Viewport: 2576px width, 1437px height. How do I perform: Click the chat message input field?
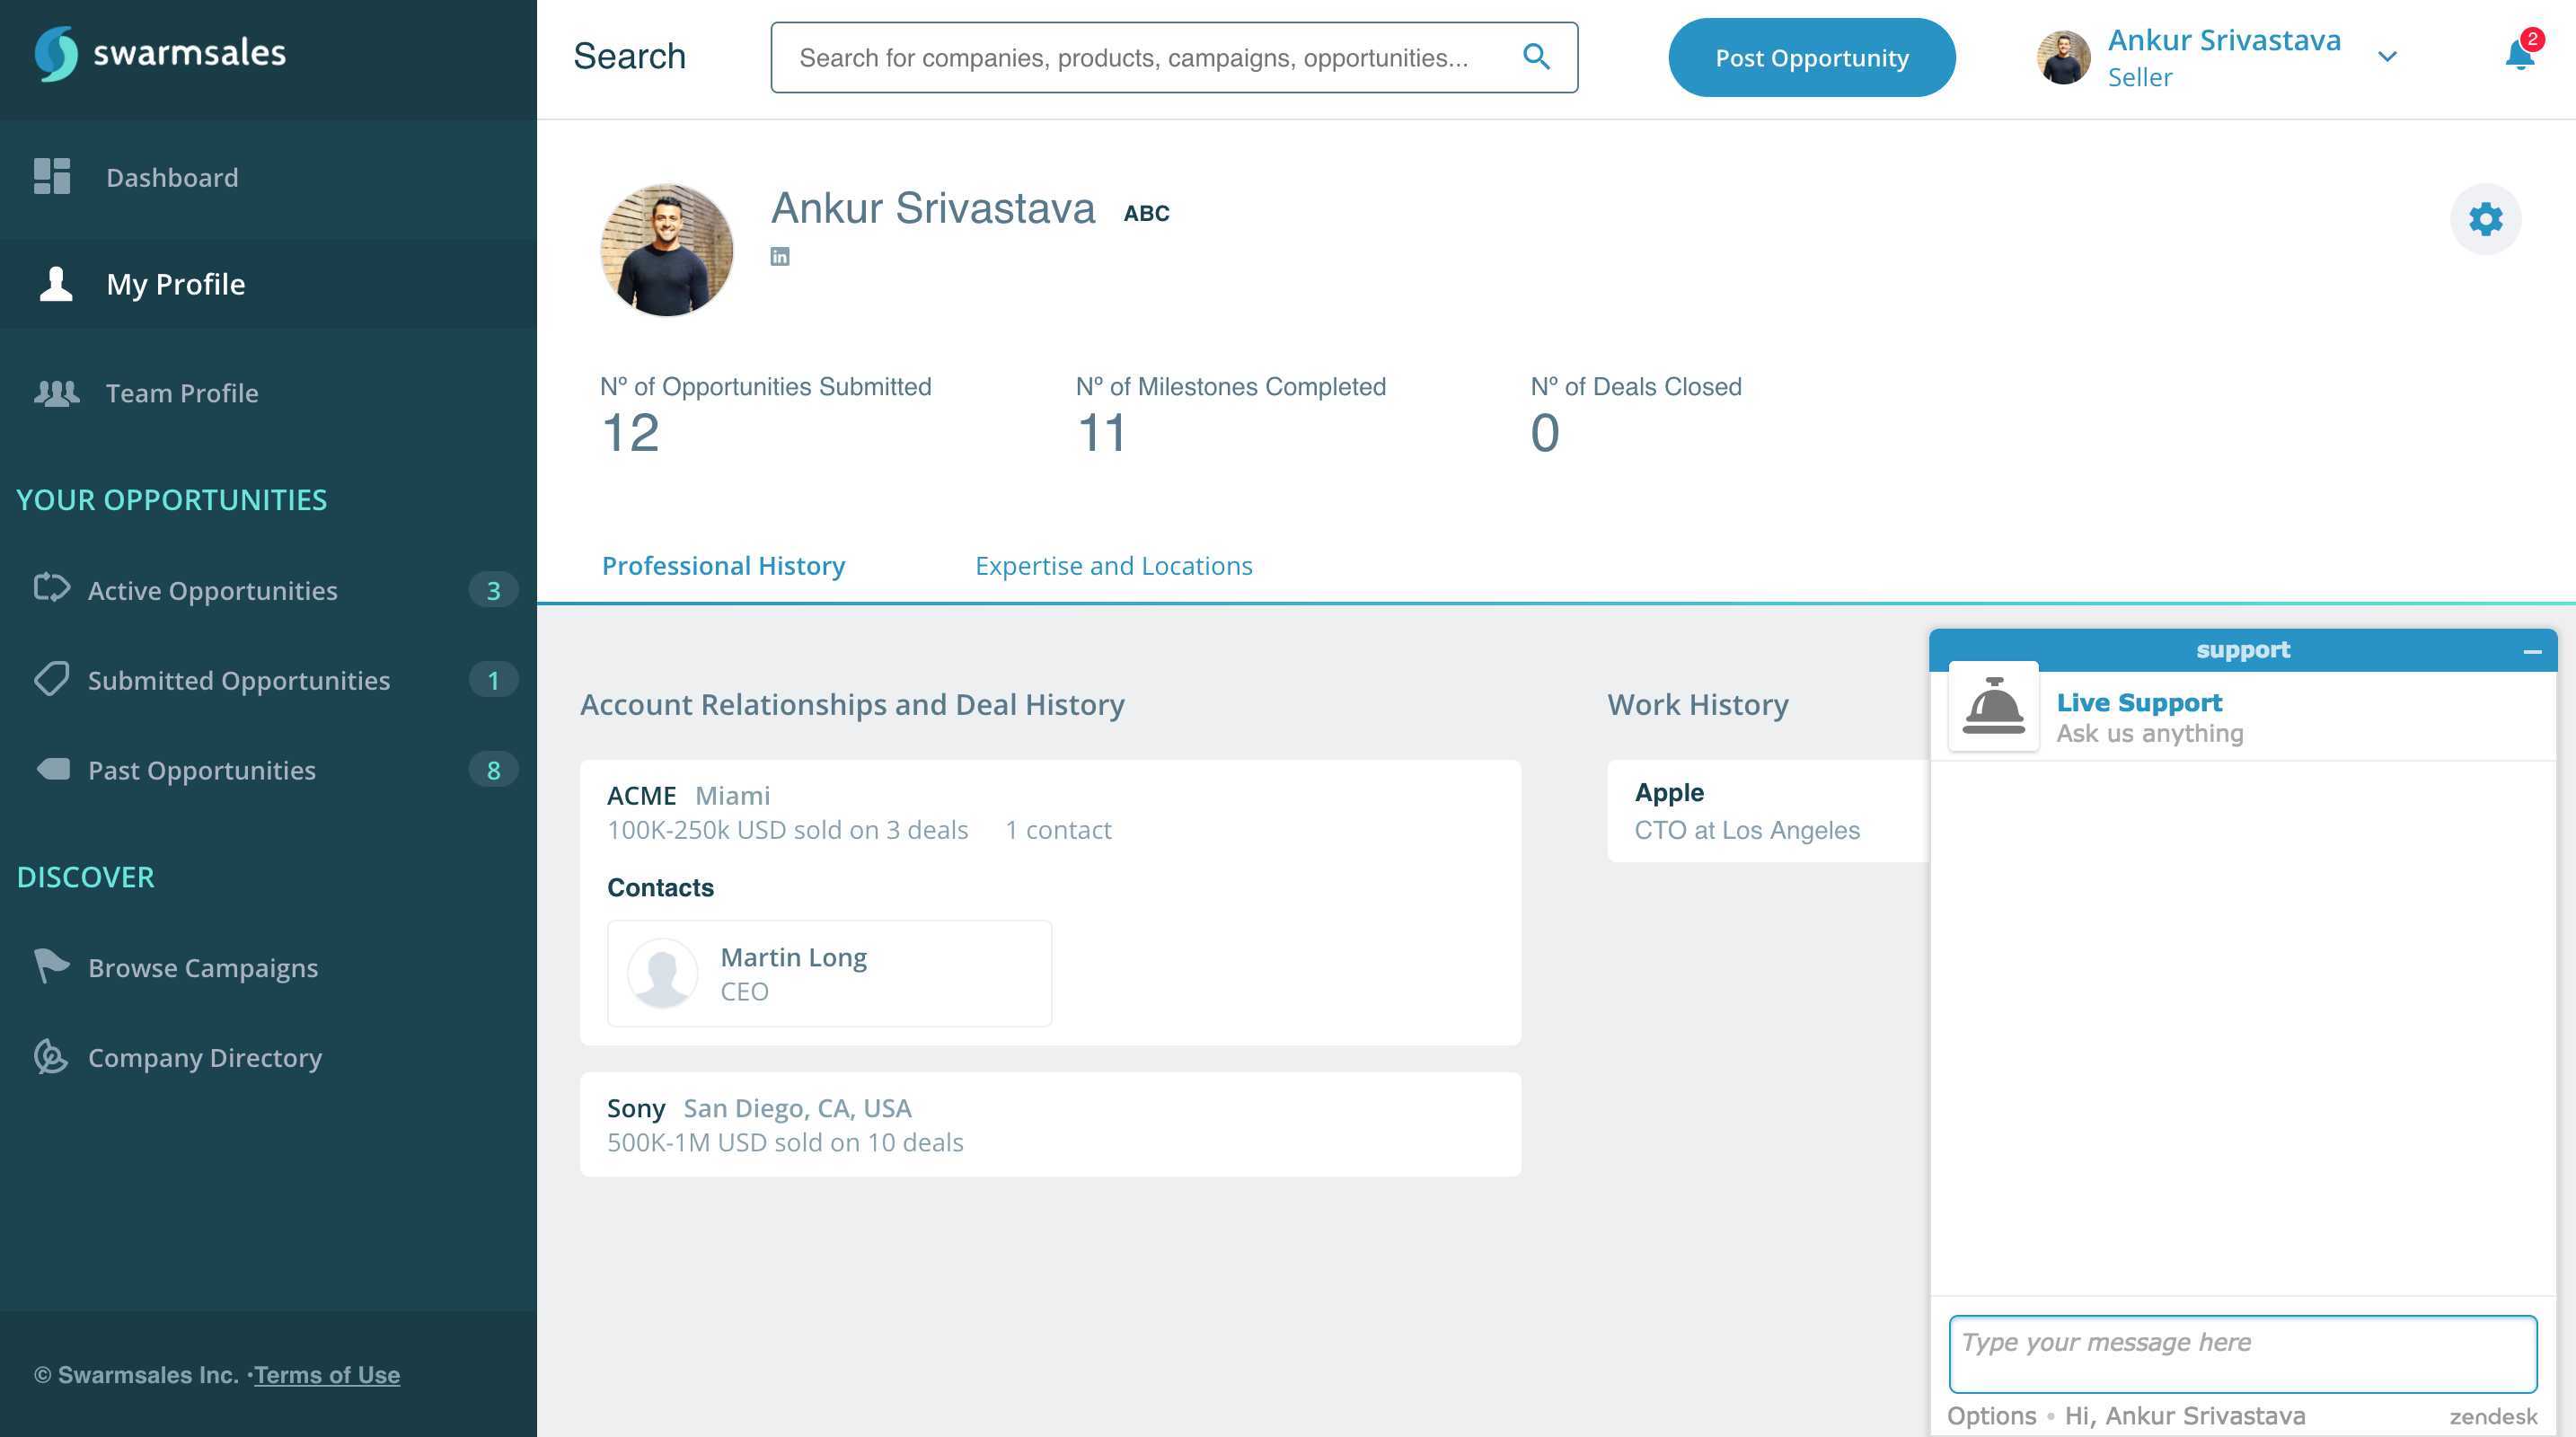(2242, 1353)
